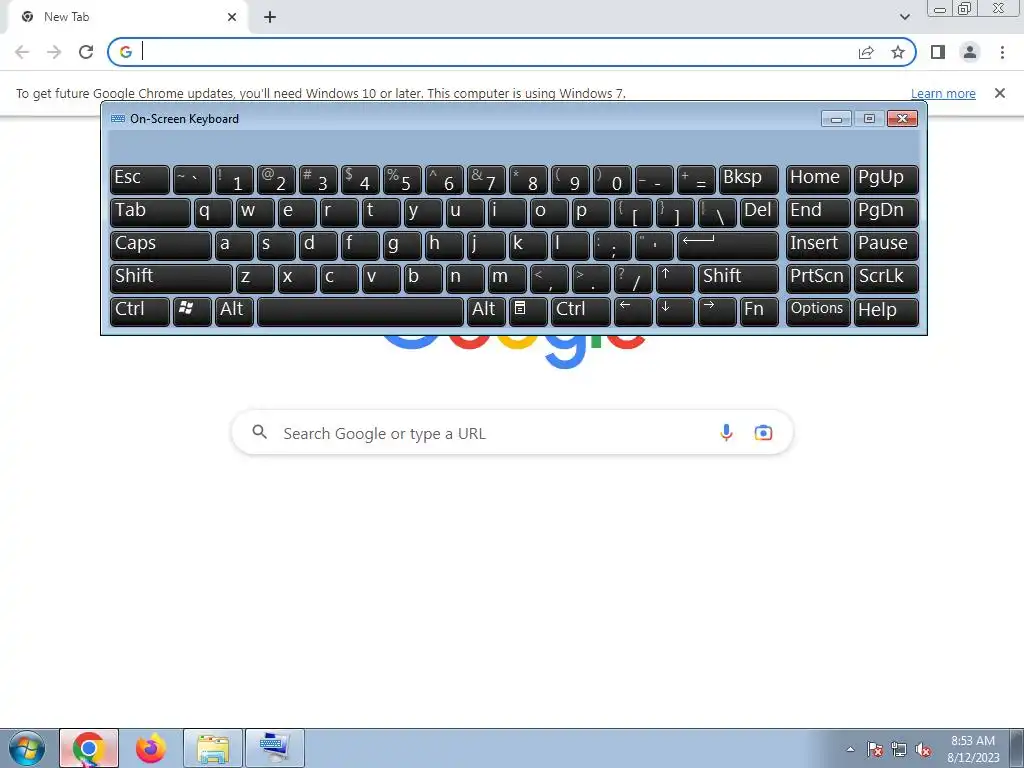Image resolution: width=1024 pixels, height=768 pixels.
Task: Select the New Tab tab
Action: 124,17
